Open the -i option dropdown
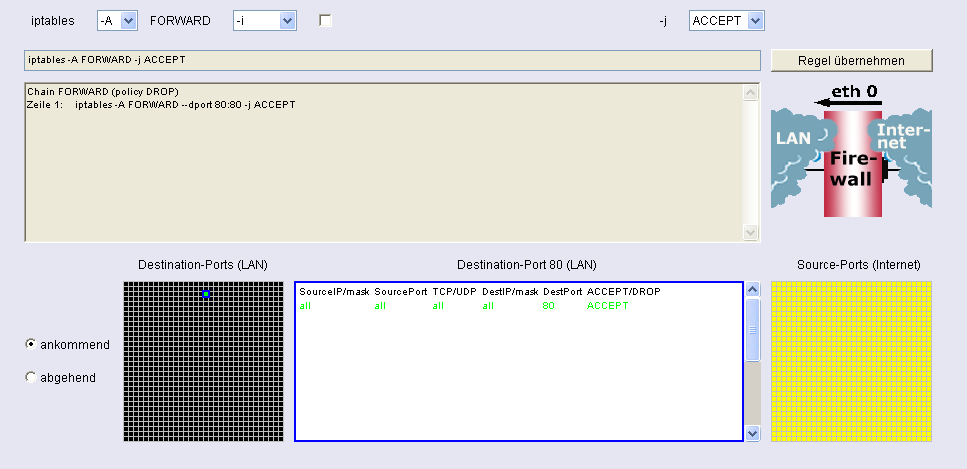 point(265,20)
